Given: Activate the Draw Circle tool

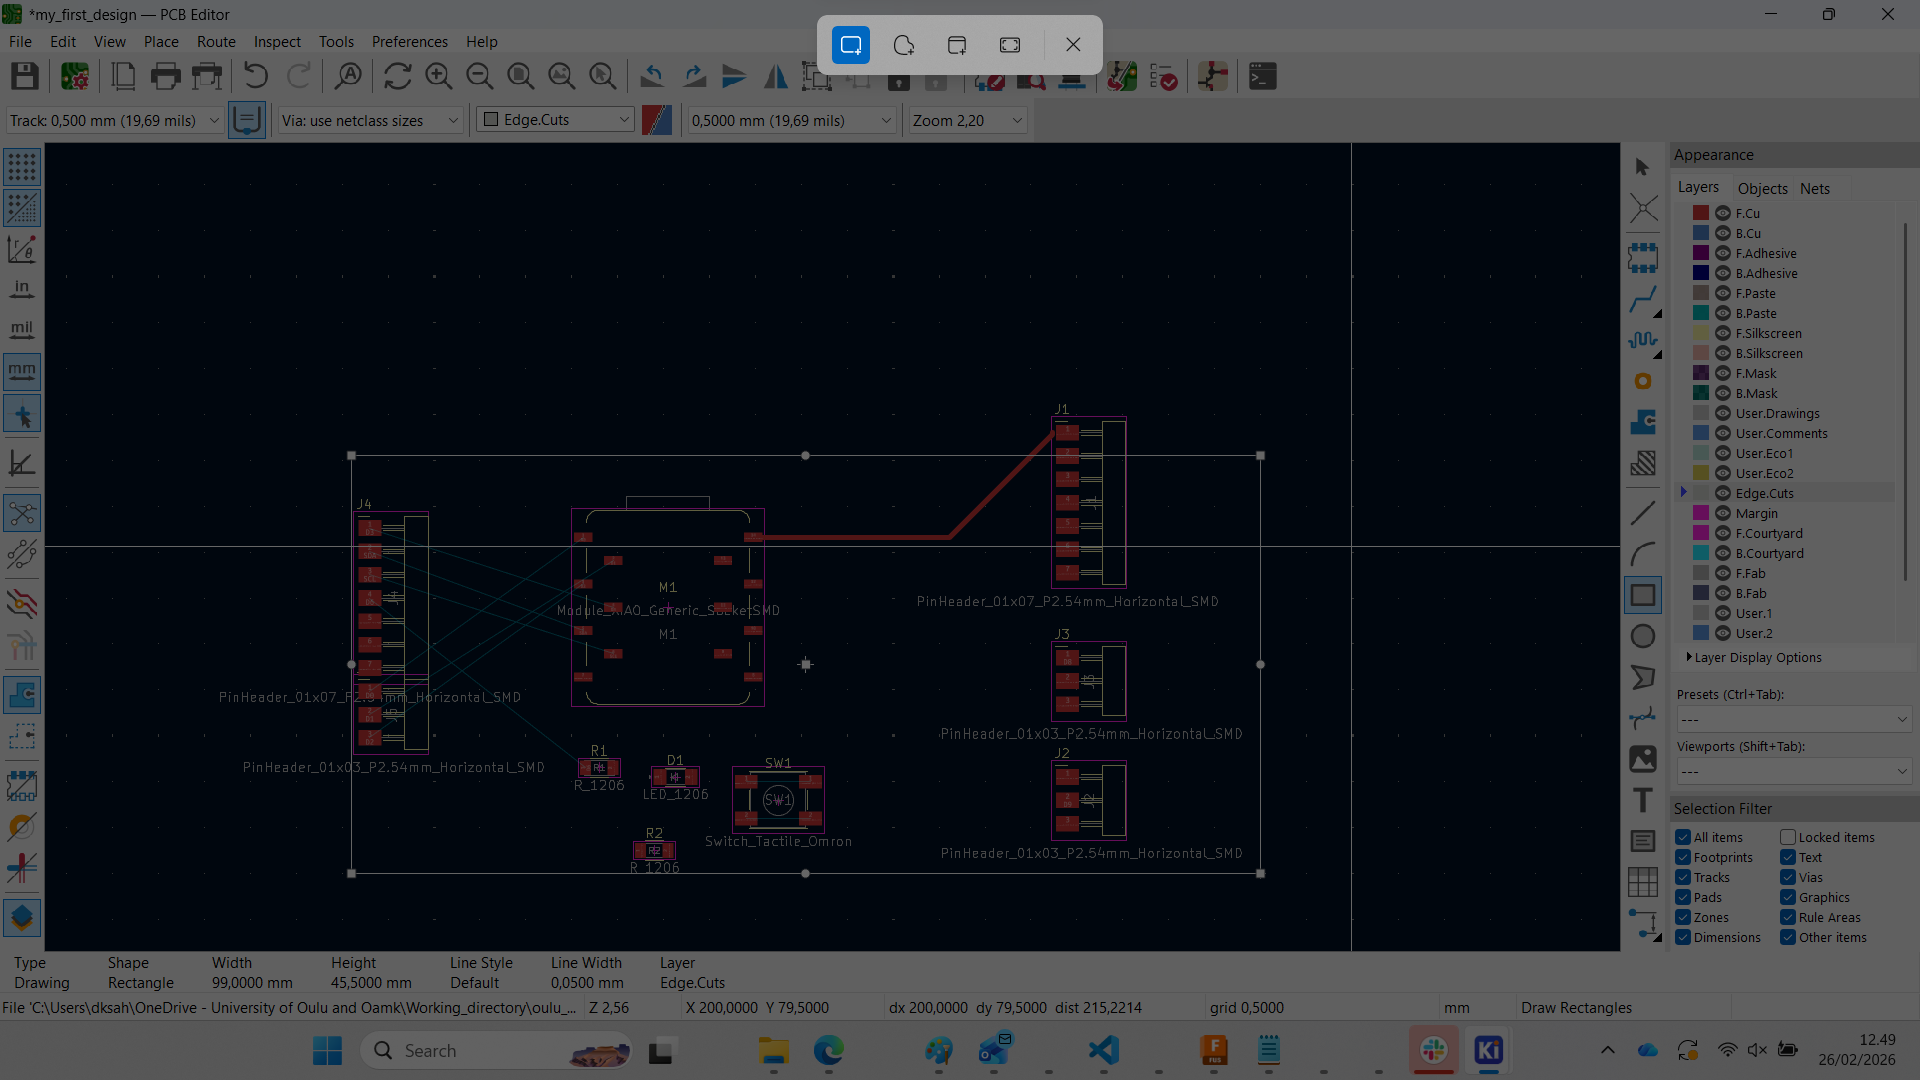Looking at the screenshot, I should point(1645,635).
